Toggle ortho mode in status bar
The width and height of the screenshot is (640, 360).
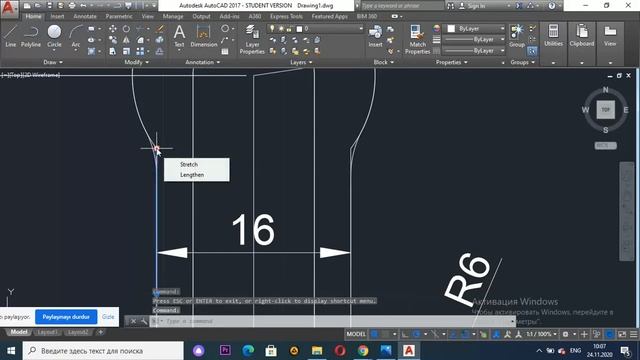pyautogui.click(x=405, y=334)
